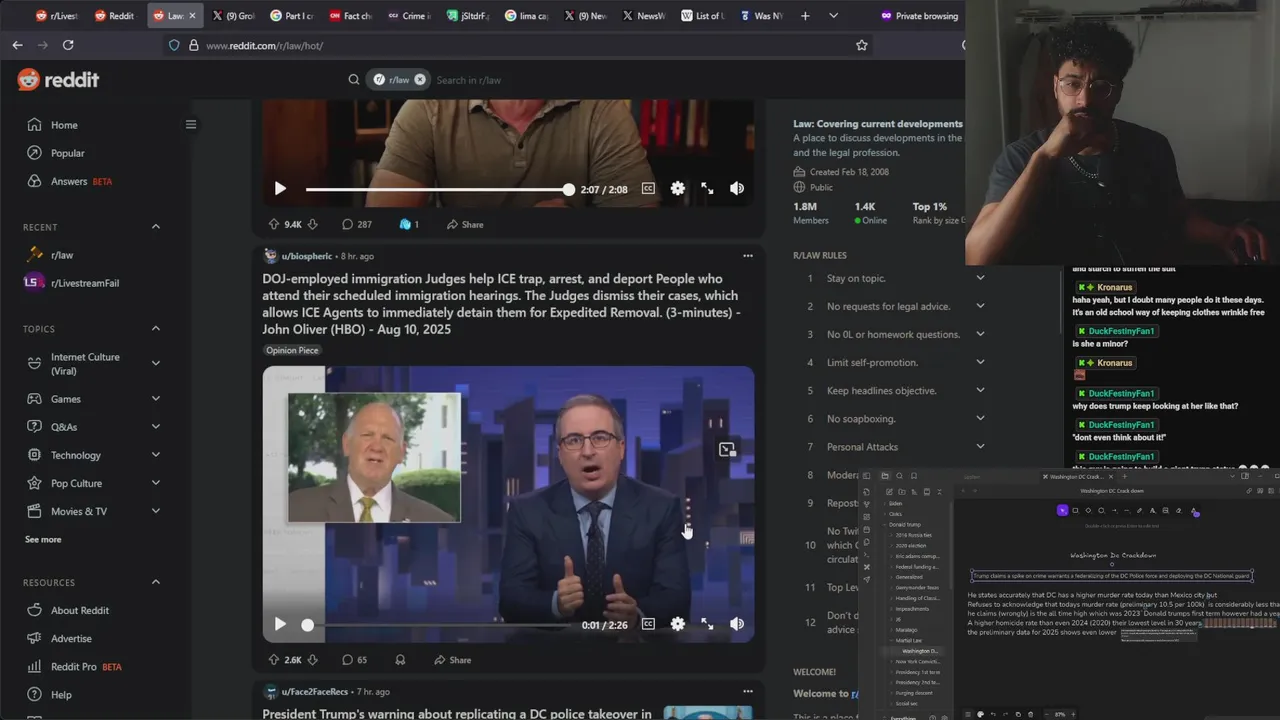This screenshot has height=720, width=1280.
Task: Click See more under Topics
Action: tap(43, 539)
